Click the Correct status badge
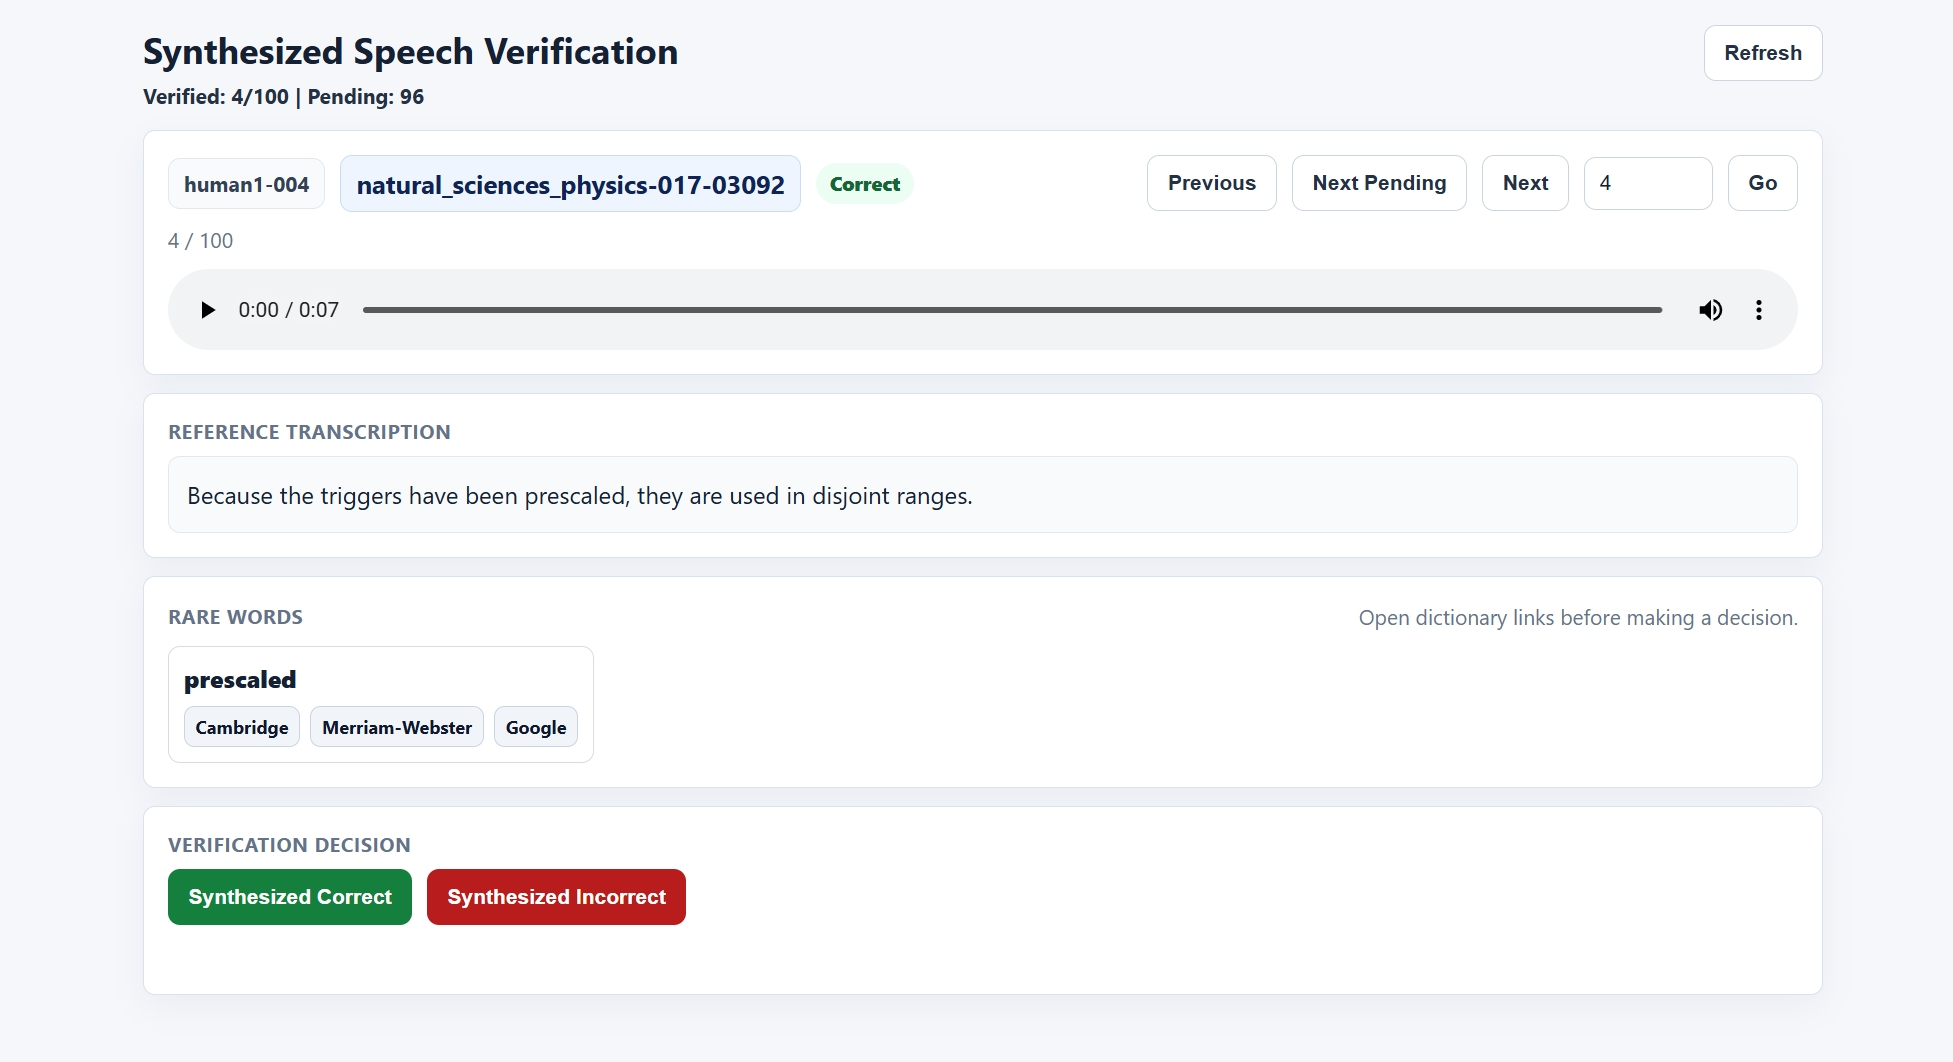The image size is (1953, 1062). tap(865, 184)
